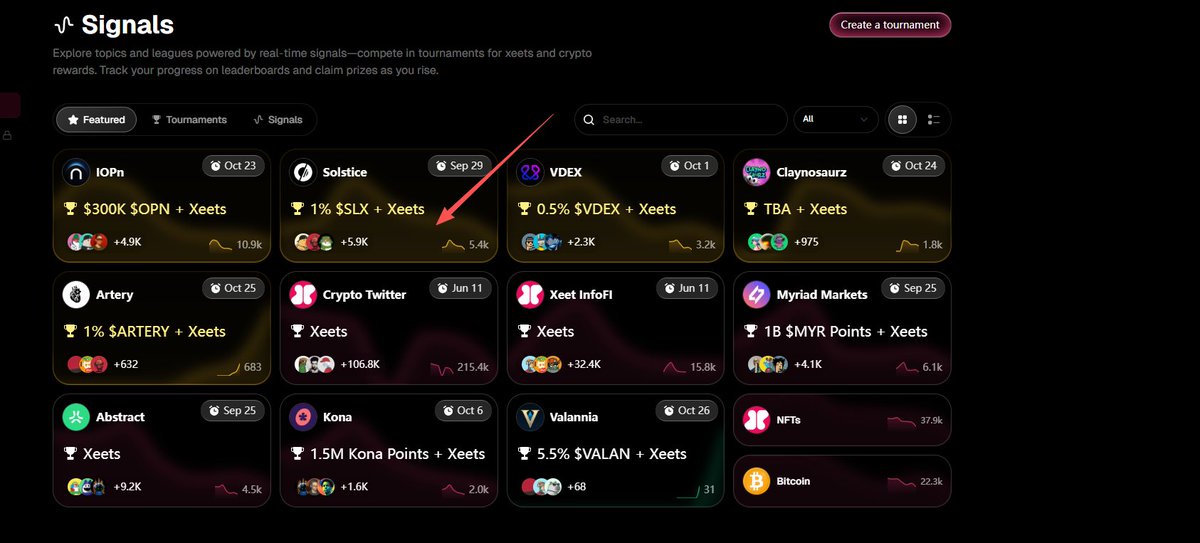Click the Artery heart logo icon
The height and width of the screenshot is (543, 1200).
[76, 295]
